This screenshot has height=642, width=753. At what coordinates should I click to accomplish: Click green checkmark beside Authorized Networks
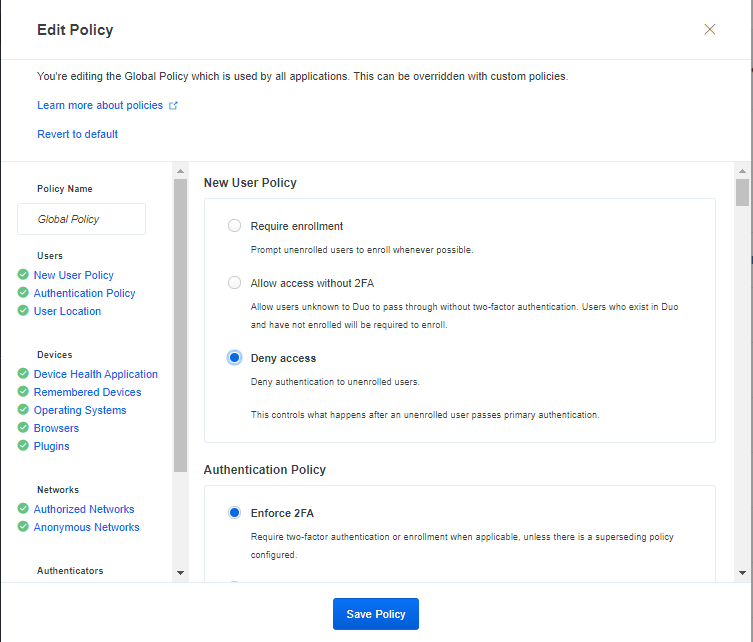point(23,508)
